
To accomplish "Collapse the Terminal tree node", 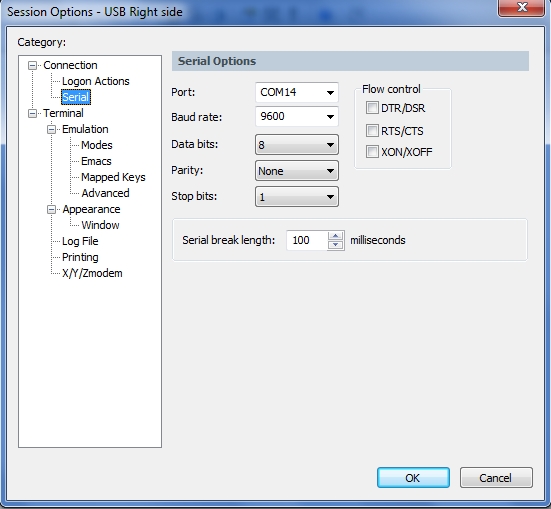I will click(32, 114).
